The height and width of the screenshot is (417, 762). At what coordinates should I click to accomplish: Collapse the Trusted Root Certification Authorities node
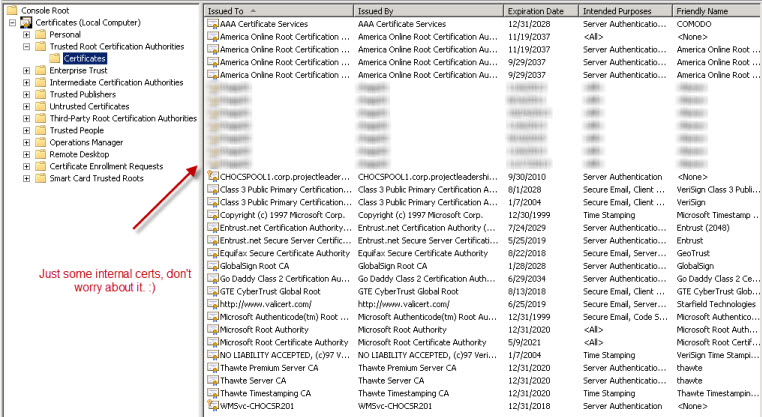coord(27,46)
